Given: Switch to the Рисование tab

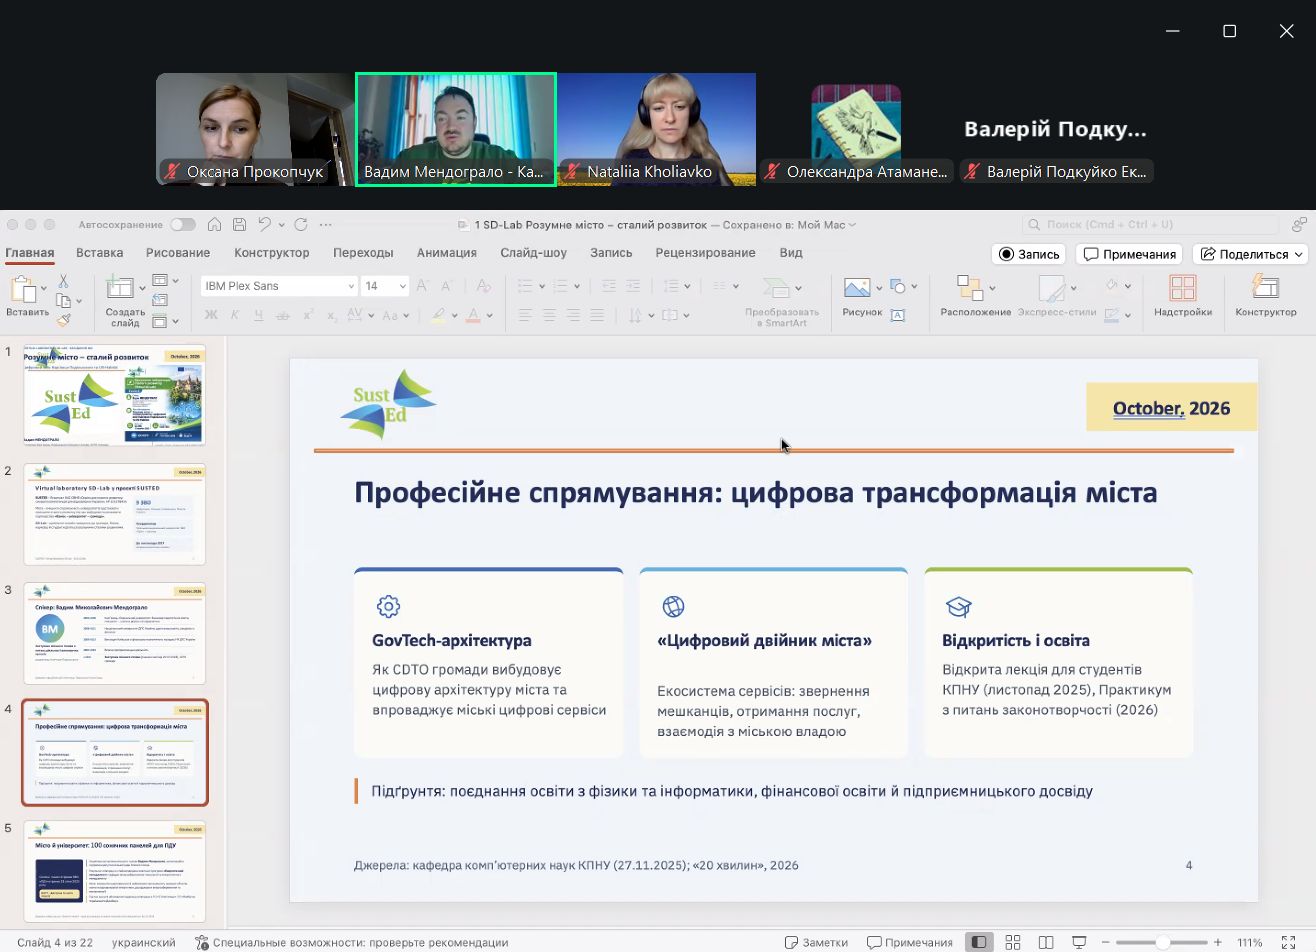Looking at the screenshot, I should [178, 253].
